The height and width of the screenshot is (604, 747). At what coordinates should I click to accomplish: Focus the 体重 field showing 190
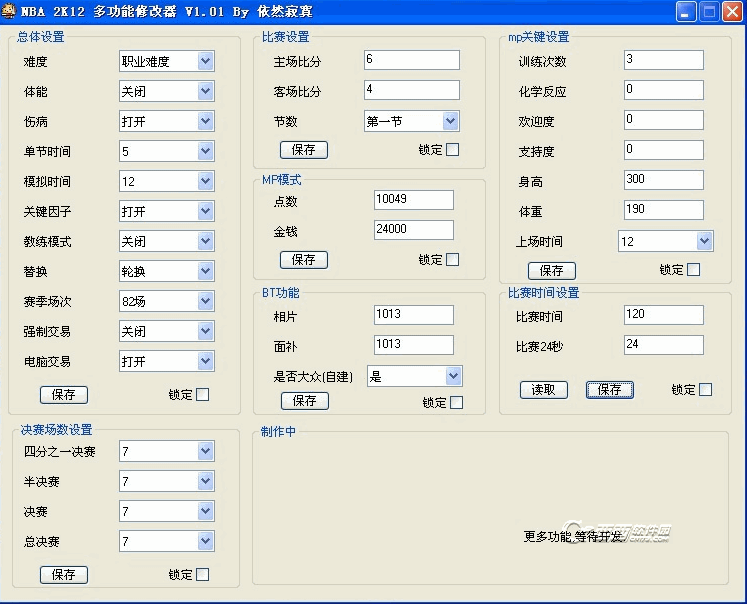(664, 210)
